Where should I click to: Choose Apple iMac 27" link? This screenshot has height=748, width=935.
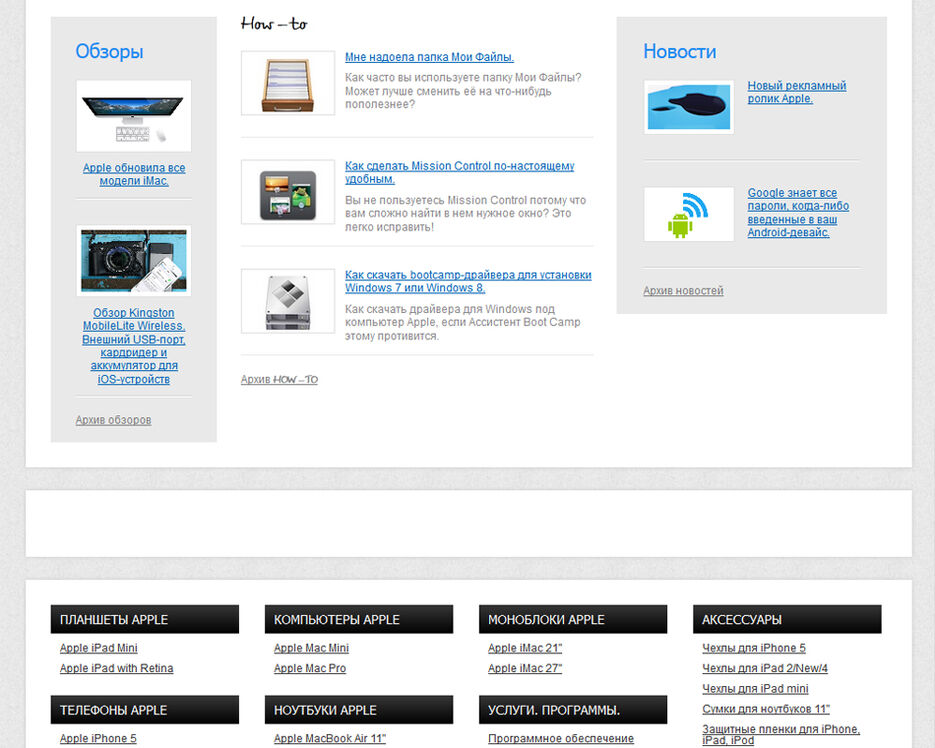pos(525,669)
